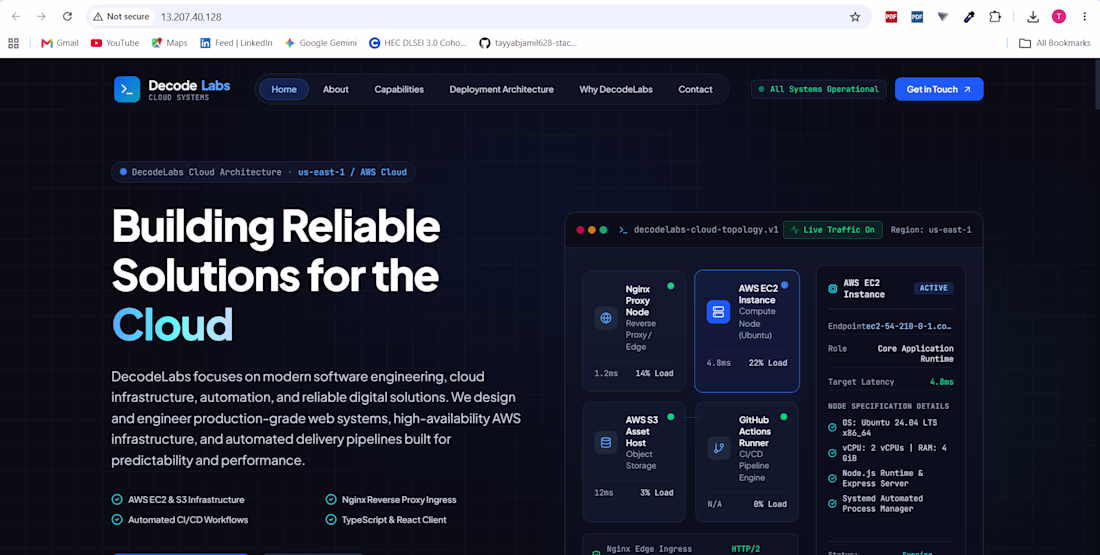Click the ACTIVE badge on EC2 details
The image size is (1100, 555).
coord(933,288)
